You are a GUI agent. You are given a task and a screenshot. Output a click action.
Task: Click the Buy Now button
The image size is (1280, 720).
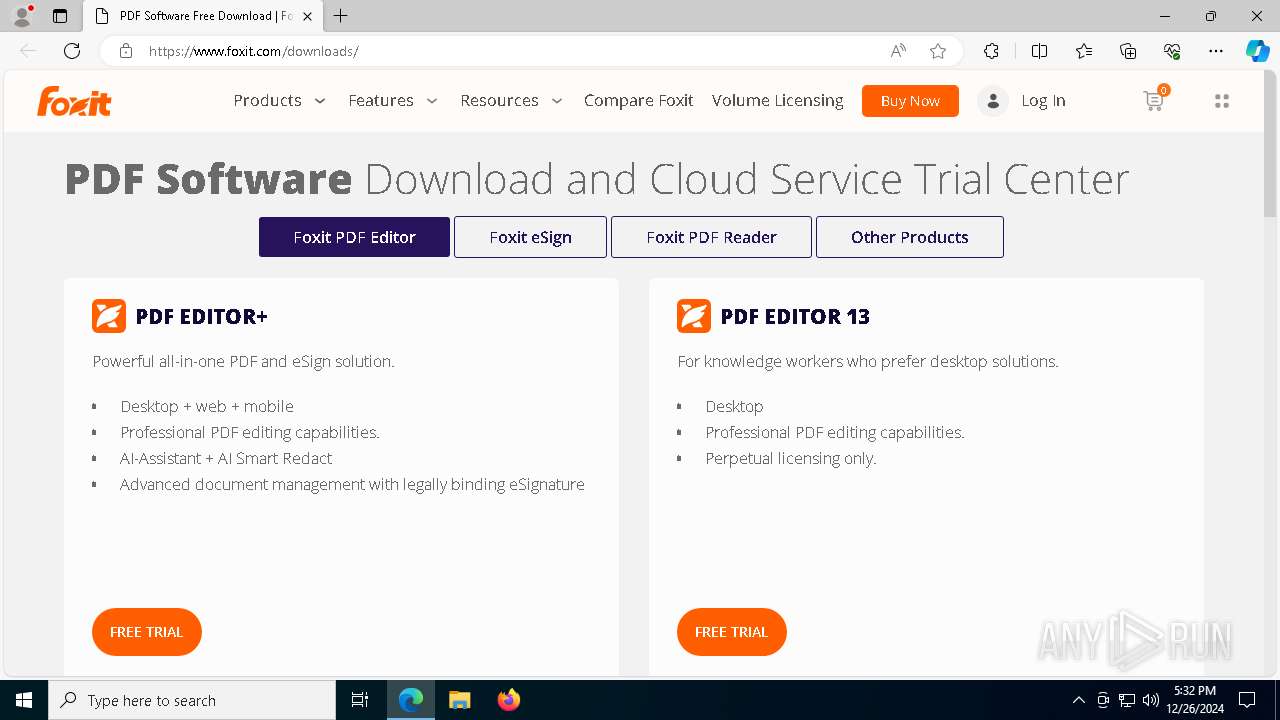[x=910, y=101]
